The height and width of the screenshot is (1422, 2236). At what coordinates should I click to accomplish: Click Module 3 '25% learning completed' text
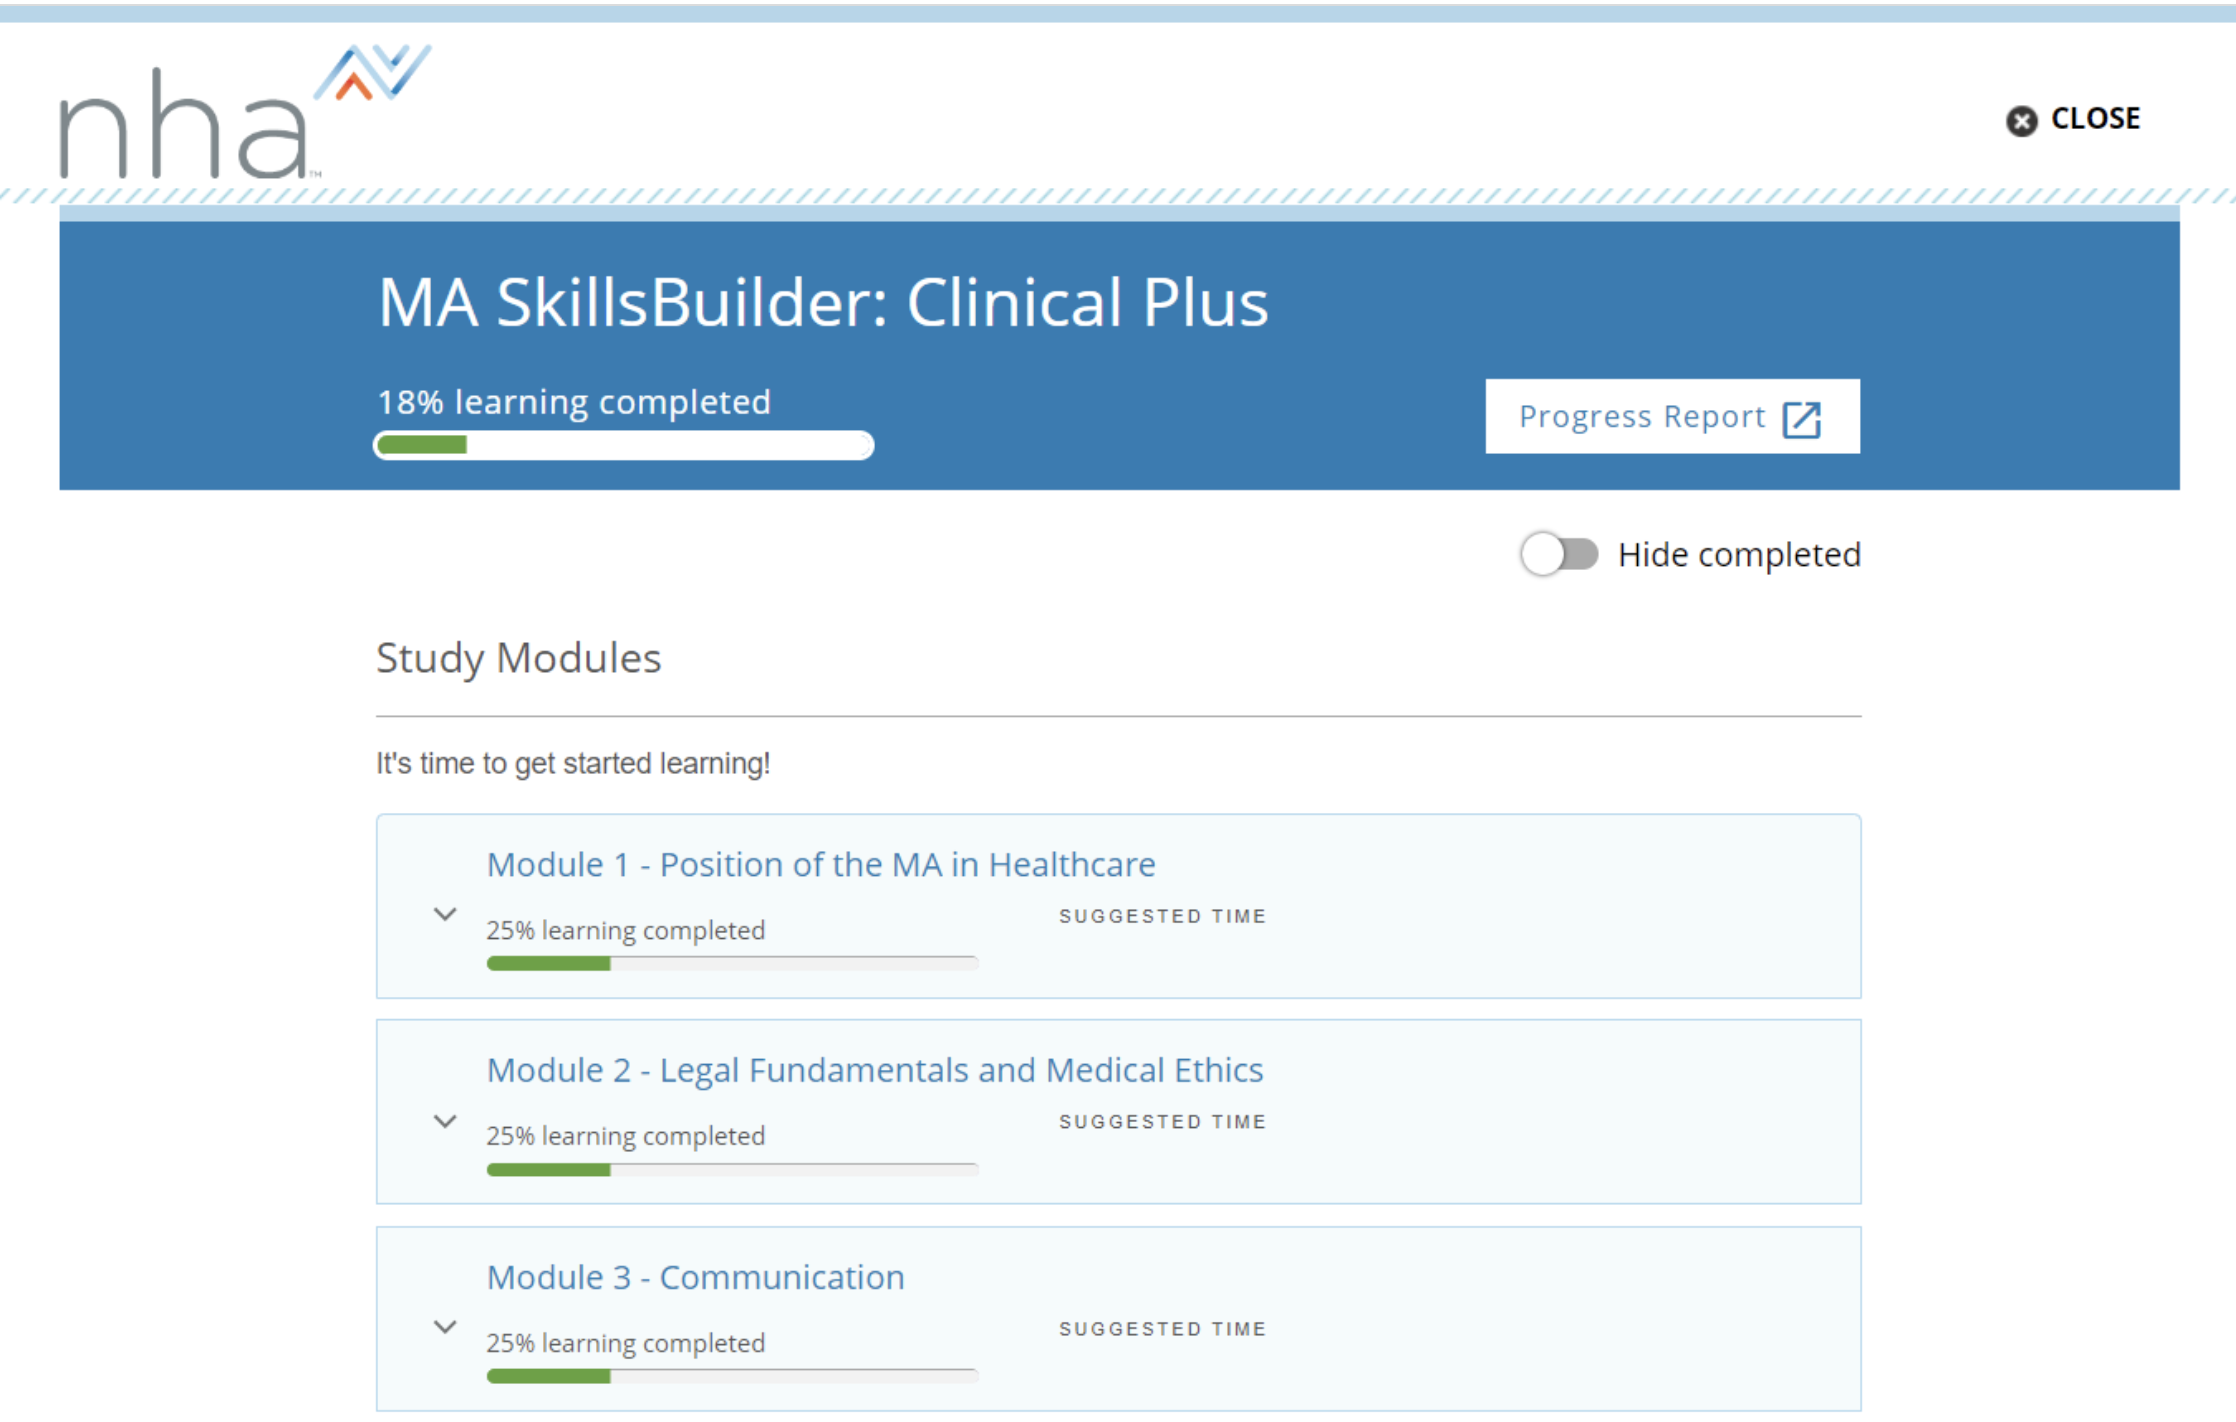point(625,1343)
